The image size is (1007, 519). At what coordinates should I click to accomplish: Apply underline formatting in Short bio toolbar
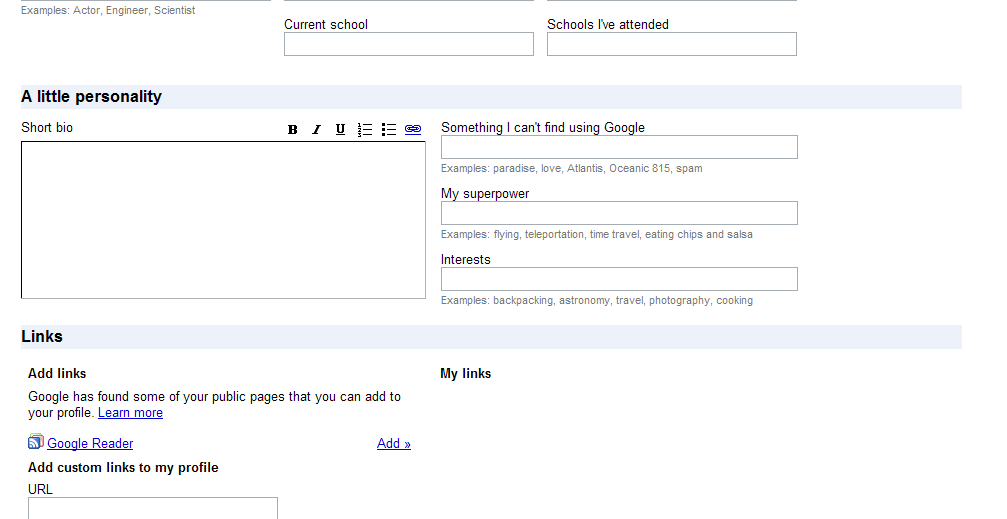[x=340, y=130]
